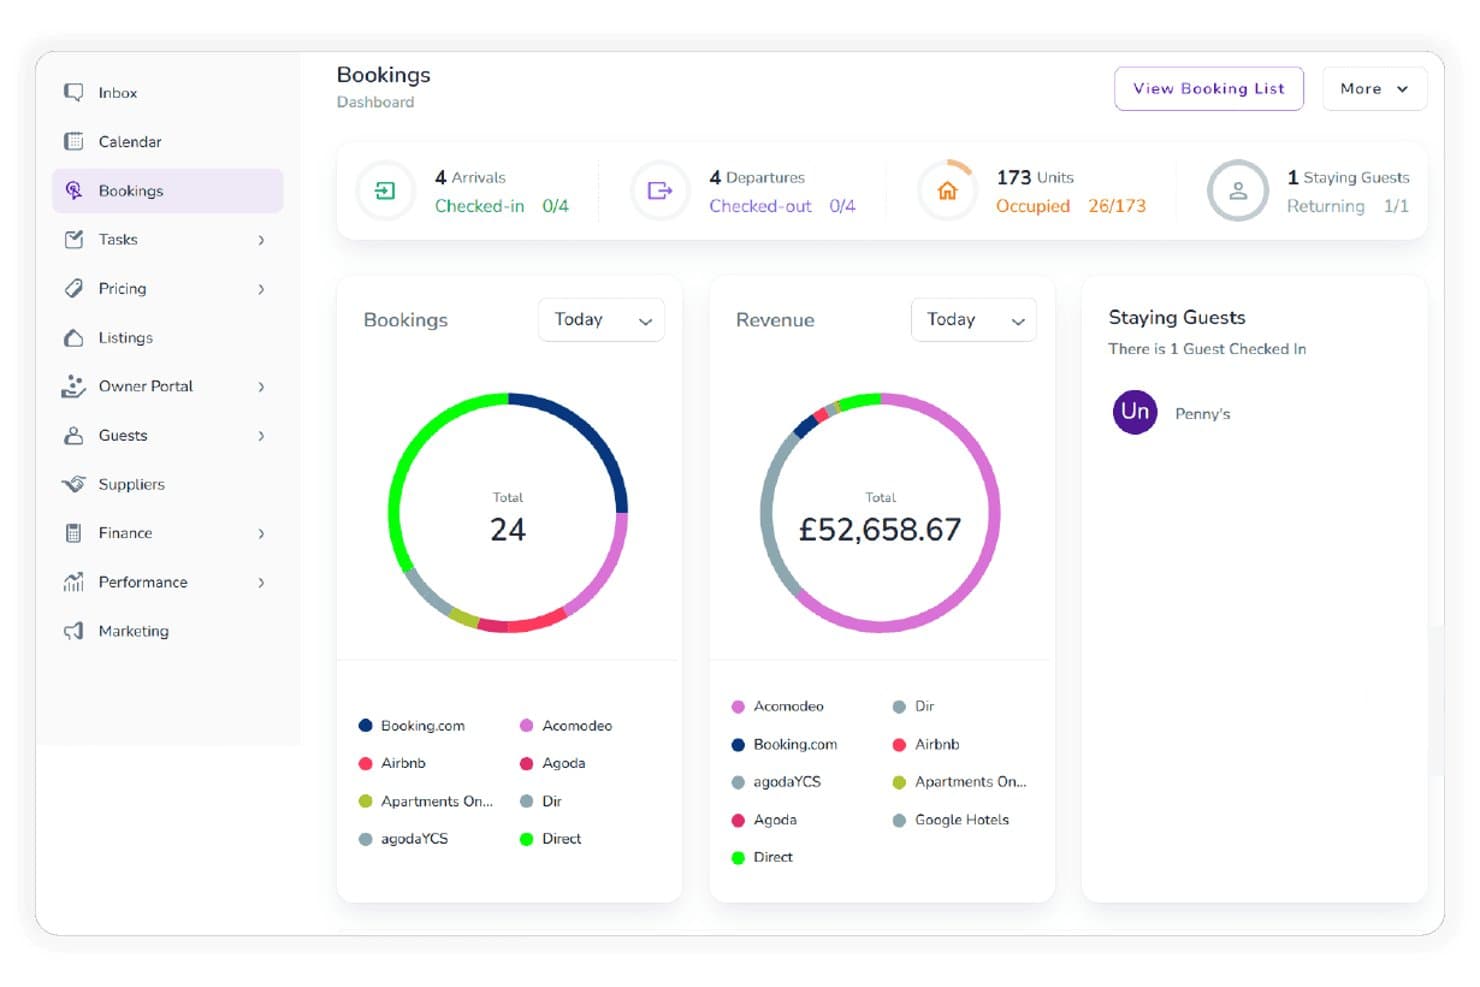The height and width of the screenshot is (987, 1480).
Task: Click the orange Units house icon
Action: click(947, 190)
